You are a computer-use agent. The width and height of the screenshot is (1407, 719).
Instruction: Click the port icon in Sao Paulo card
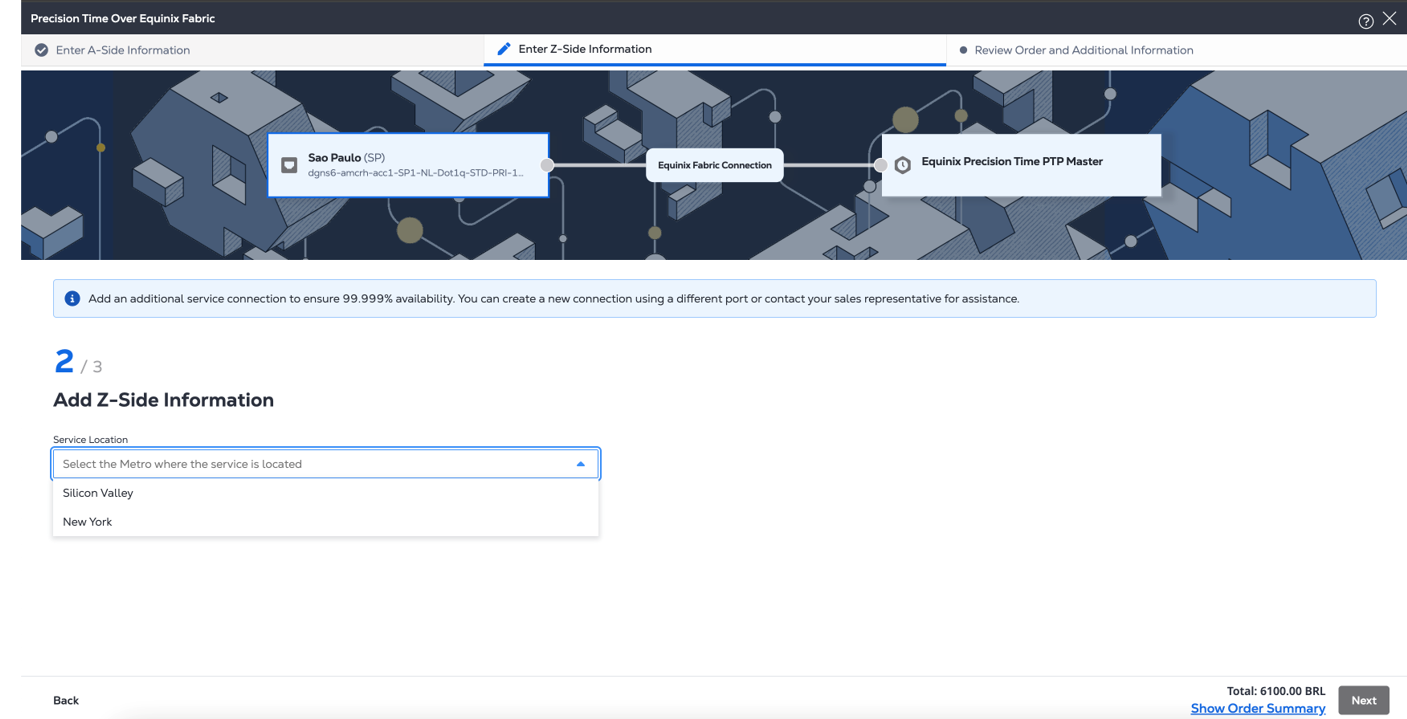[x=289, y=165]
